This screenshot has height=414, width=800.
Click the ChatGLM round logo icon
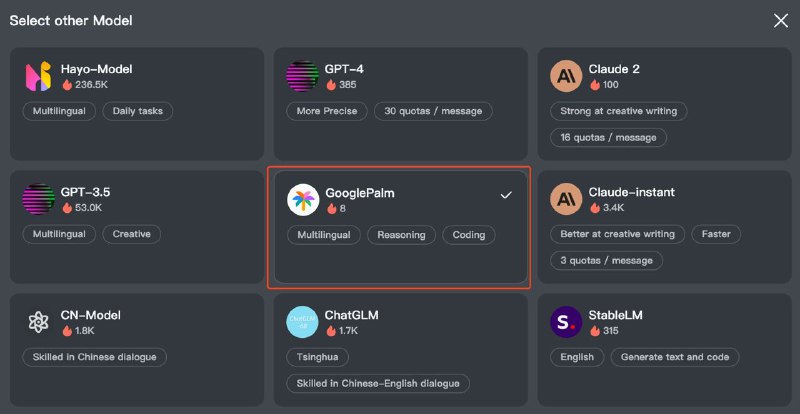click(303, 322)
